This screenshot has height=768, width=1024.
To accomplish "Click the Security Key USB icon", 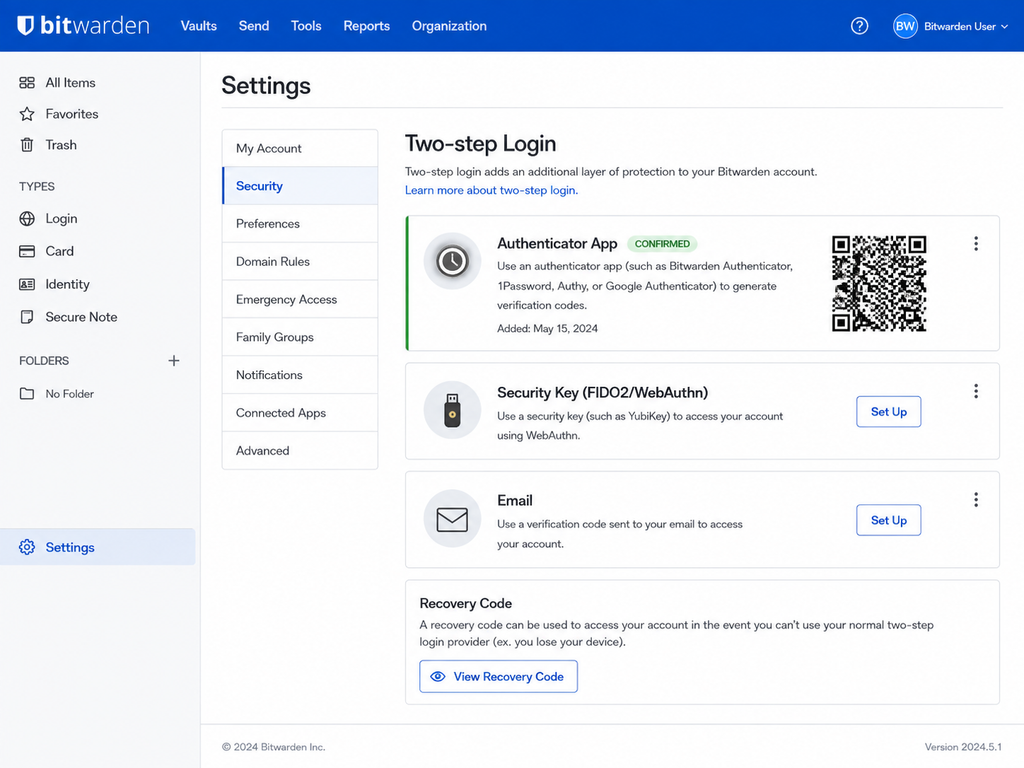I will (452, 410).
